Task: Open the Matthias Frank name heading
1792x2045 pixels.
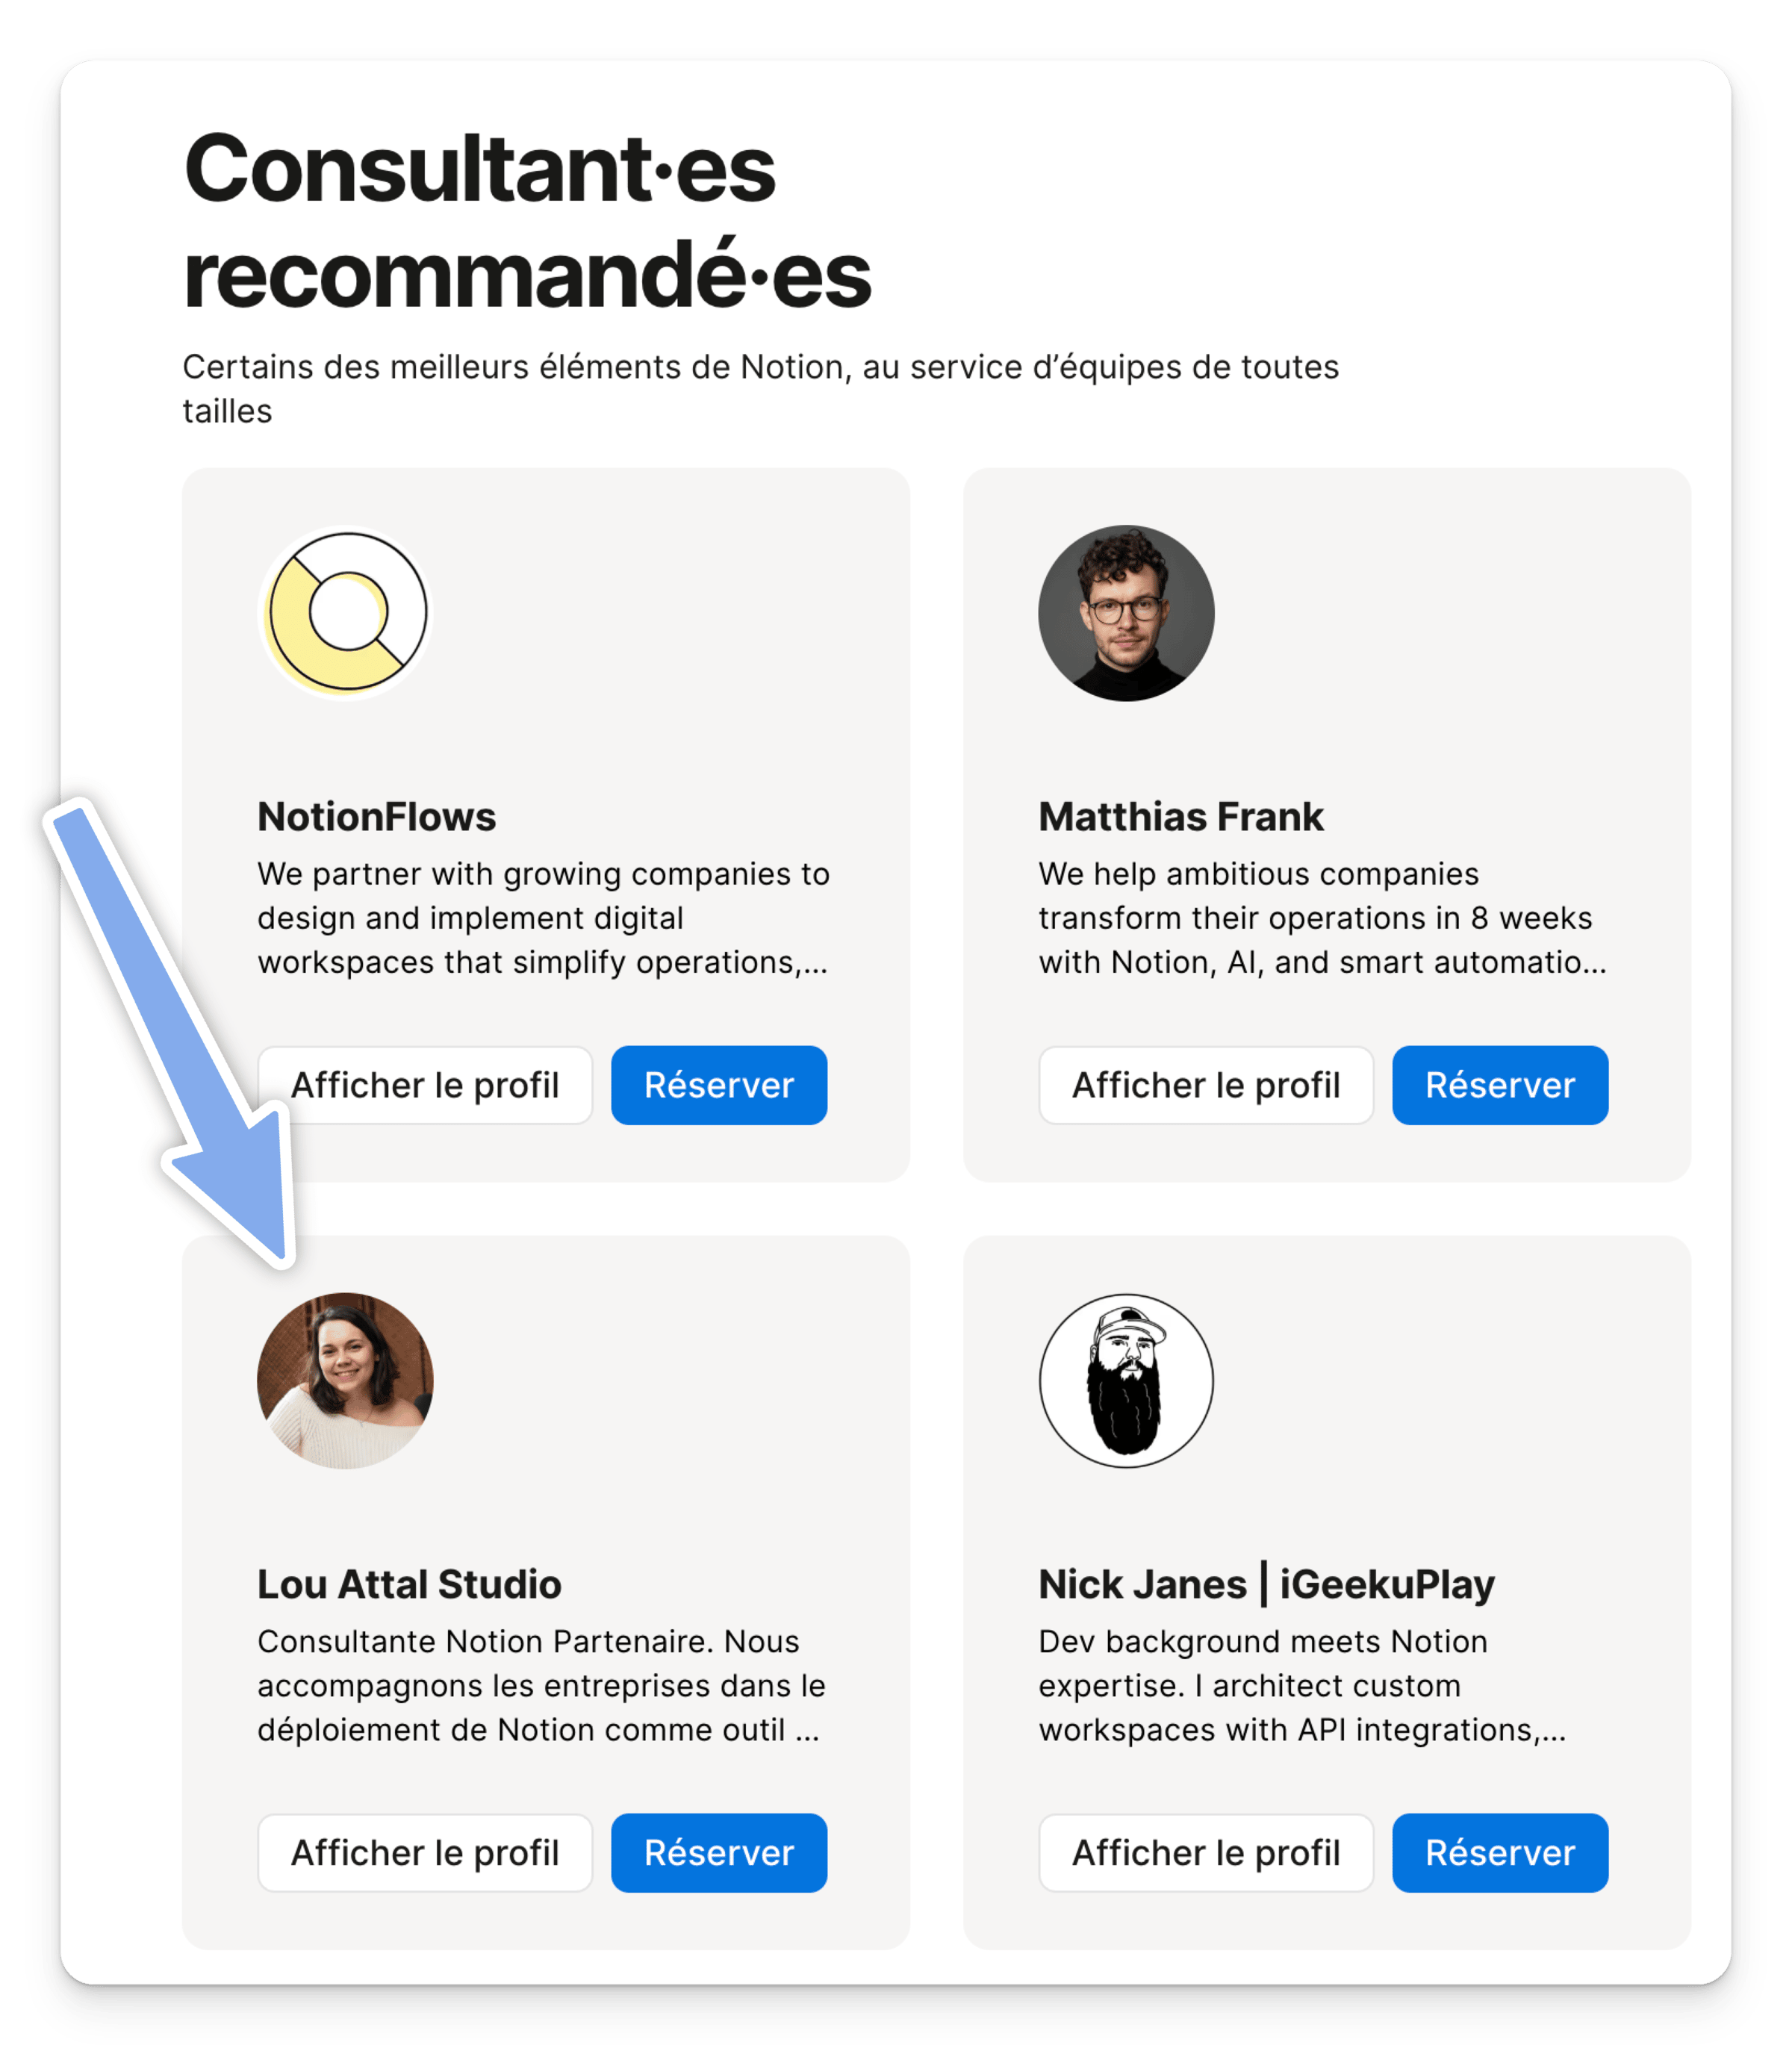Action: 1180,817
